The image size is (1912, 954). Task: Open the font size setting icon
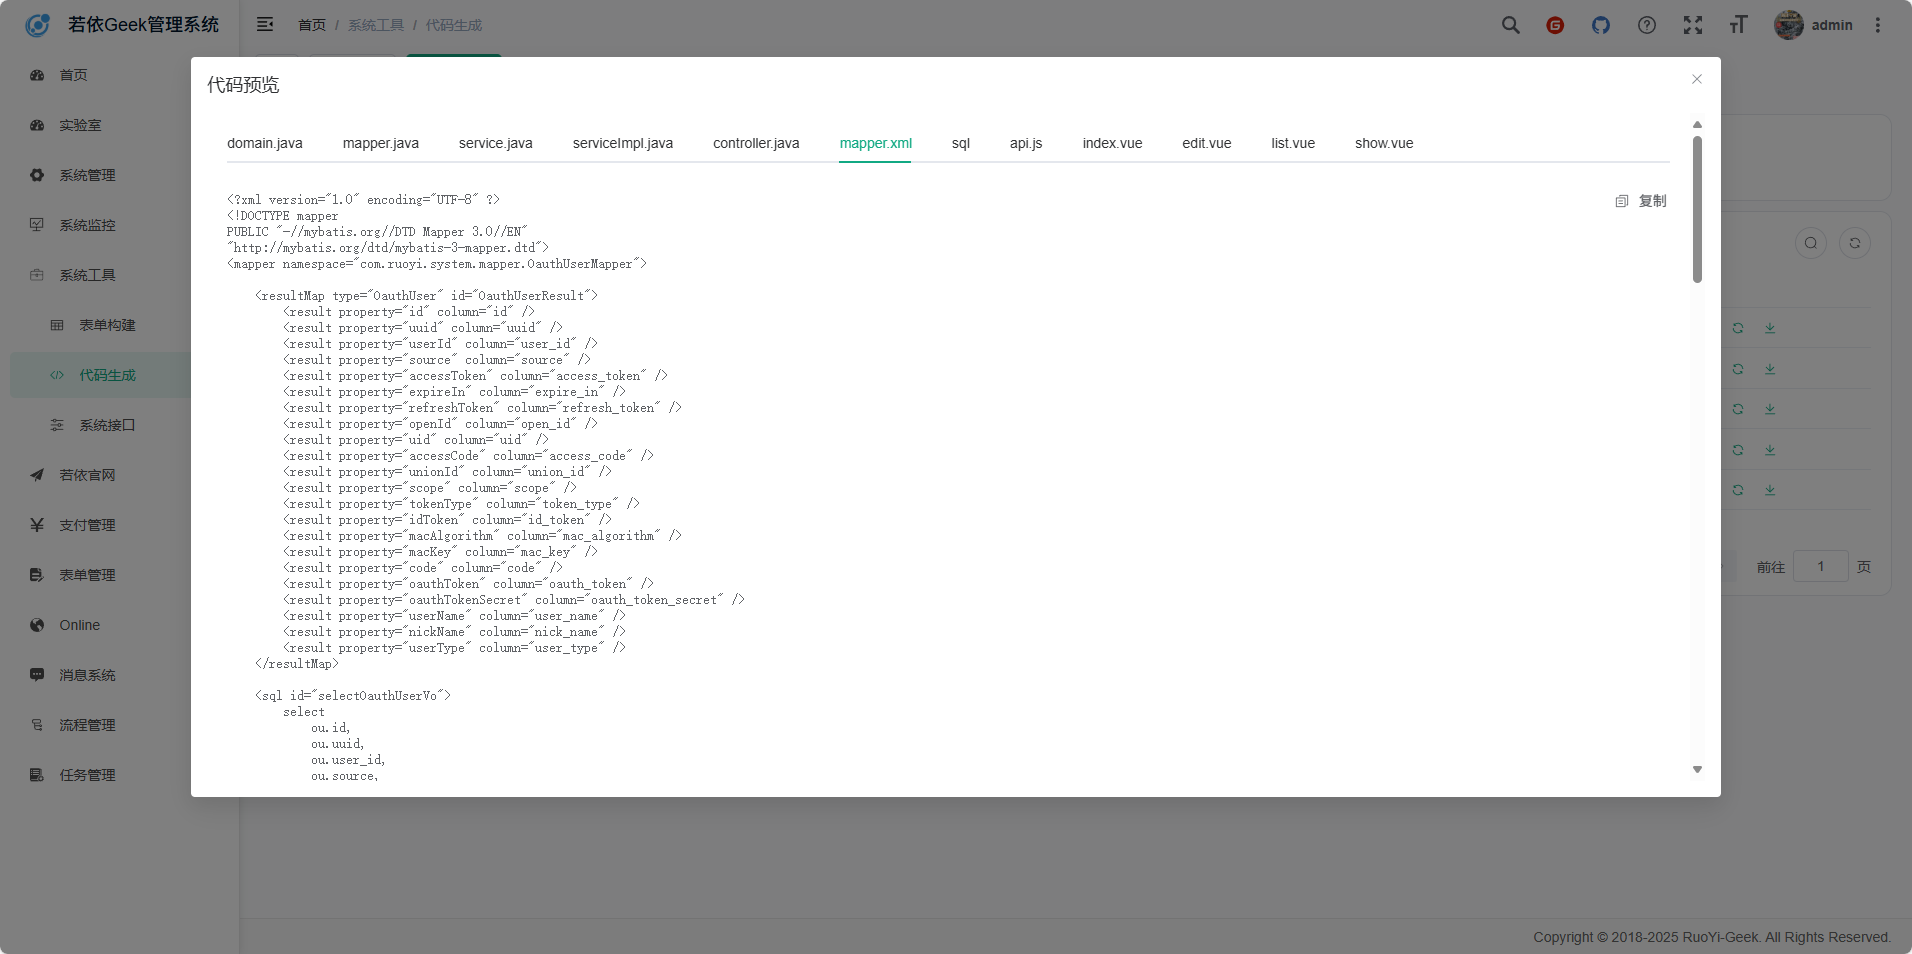pos(1739,25)
